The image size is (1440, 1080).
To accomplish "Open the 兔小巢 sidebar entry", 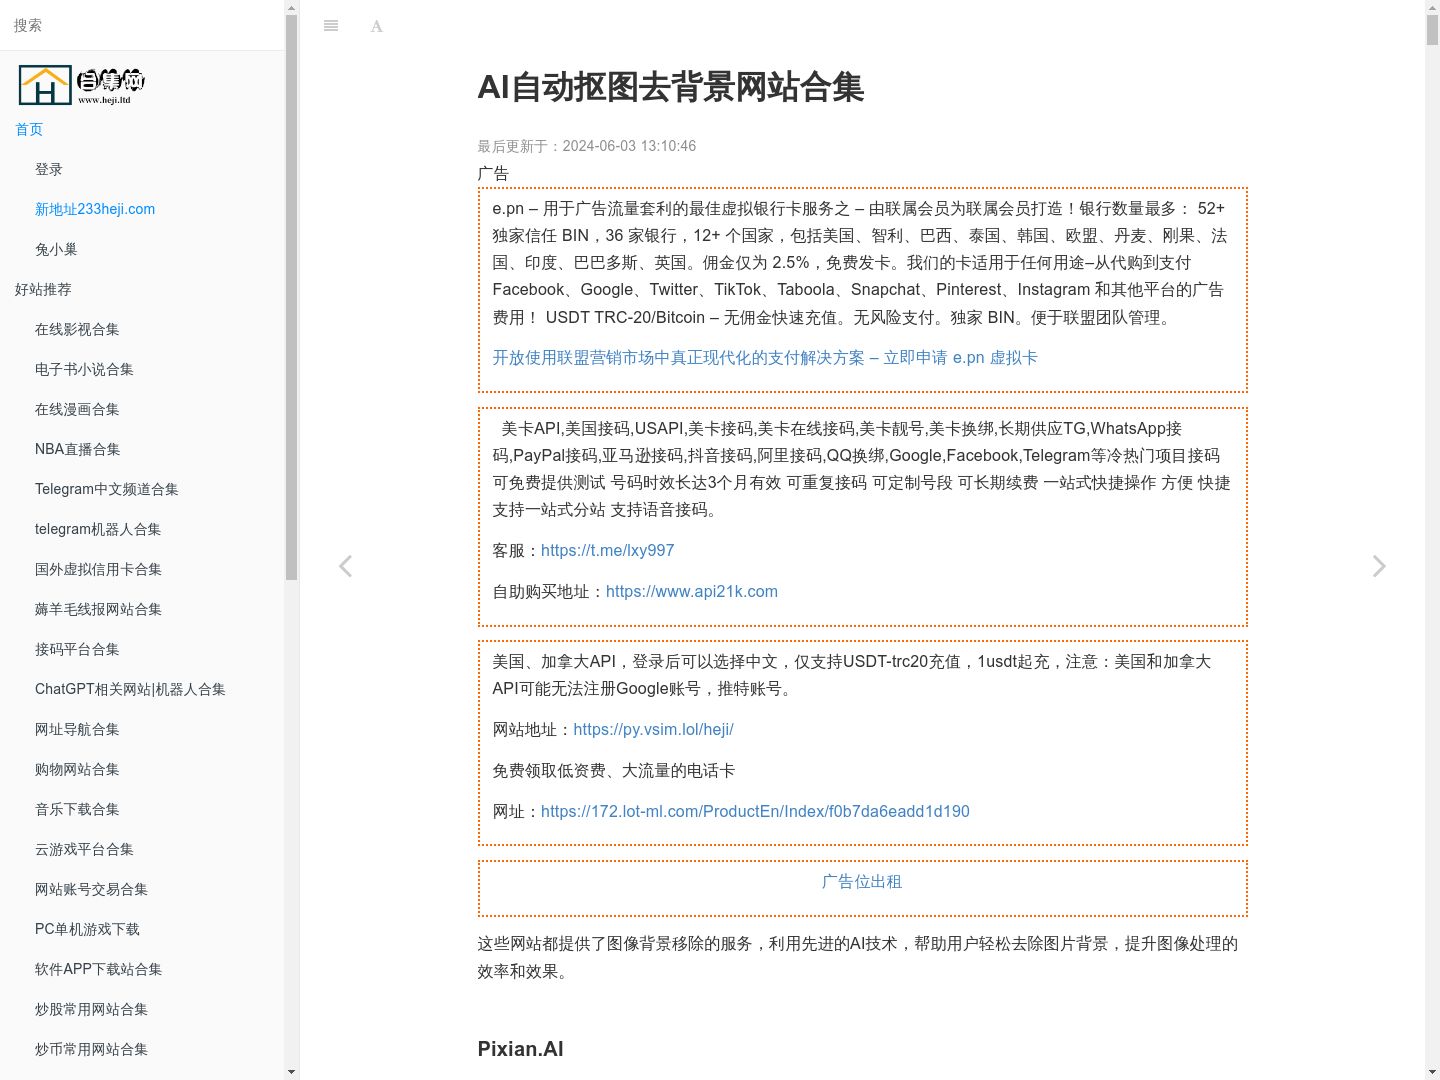I will coord(56,249).
